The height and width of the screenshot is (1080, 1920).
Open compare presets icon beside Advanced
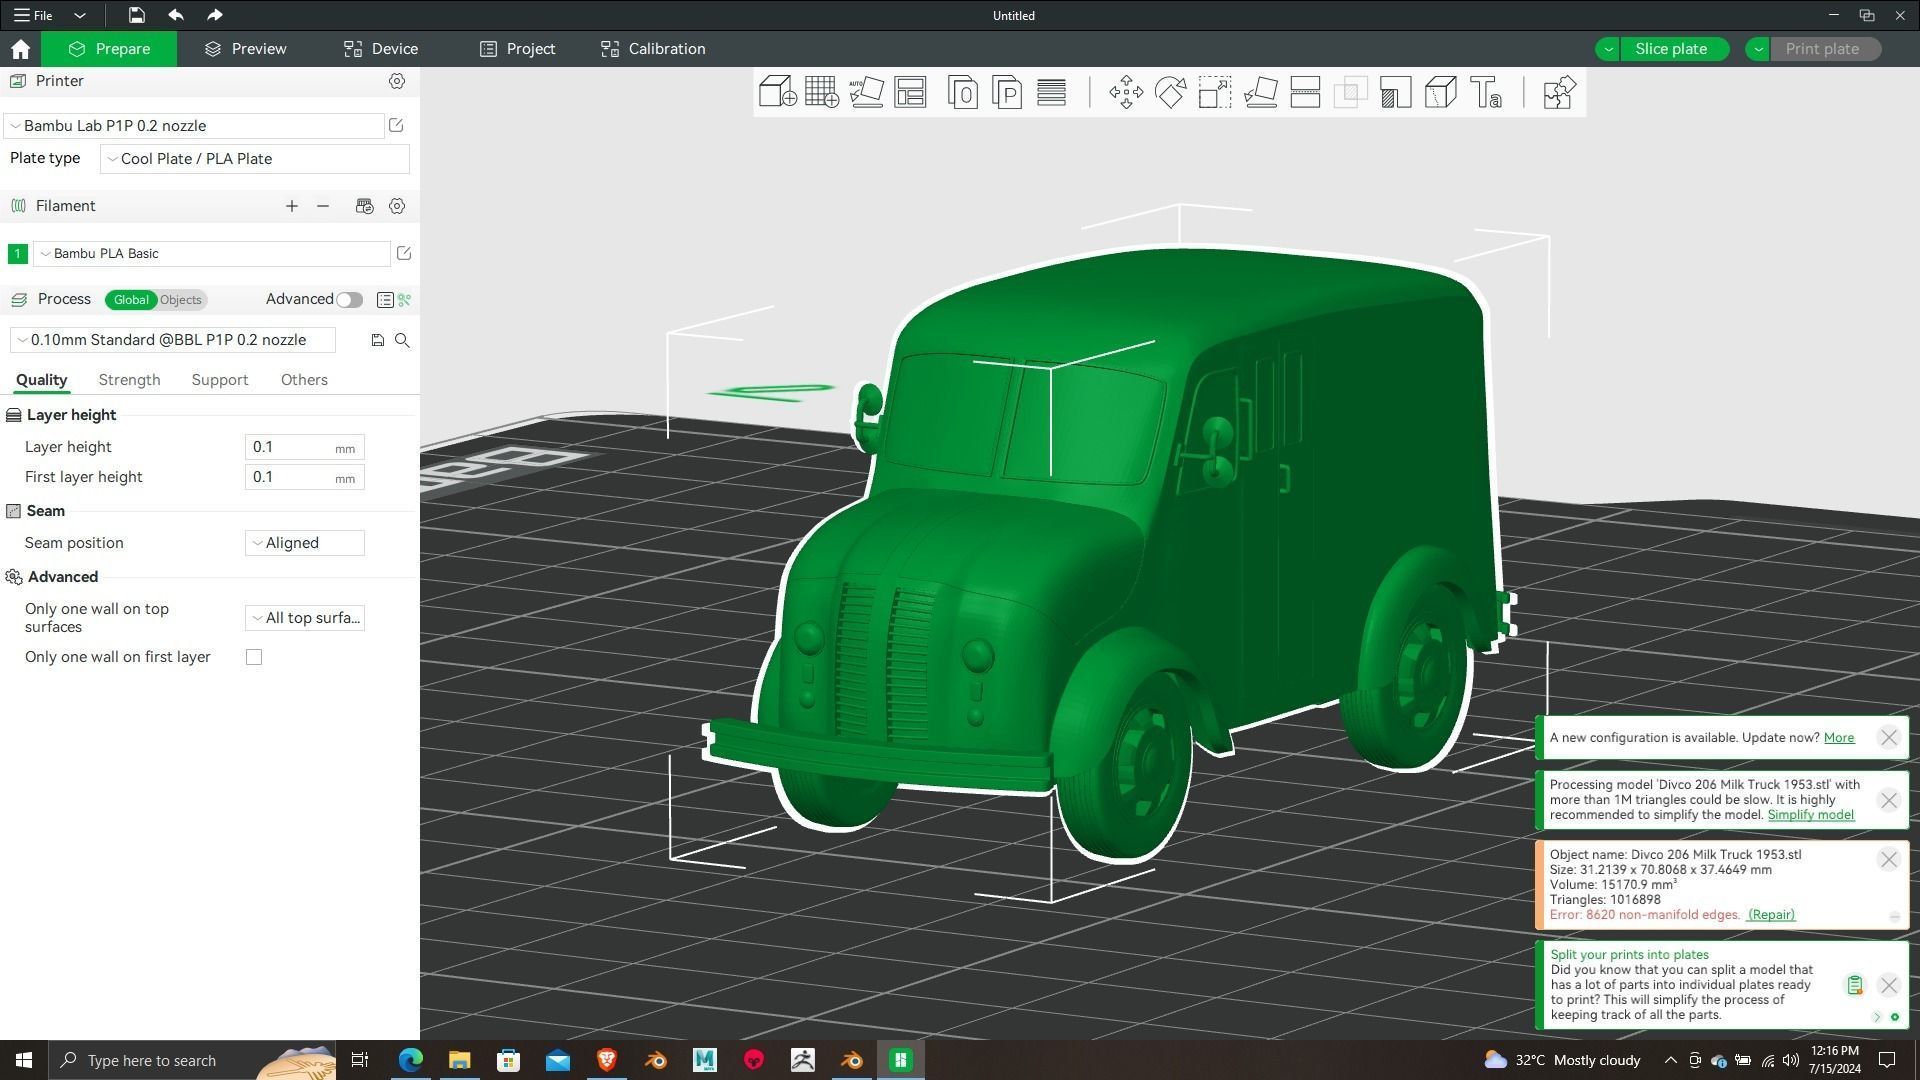click(404, 299)
